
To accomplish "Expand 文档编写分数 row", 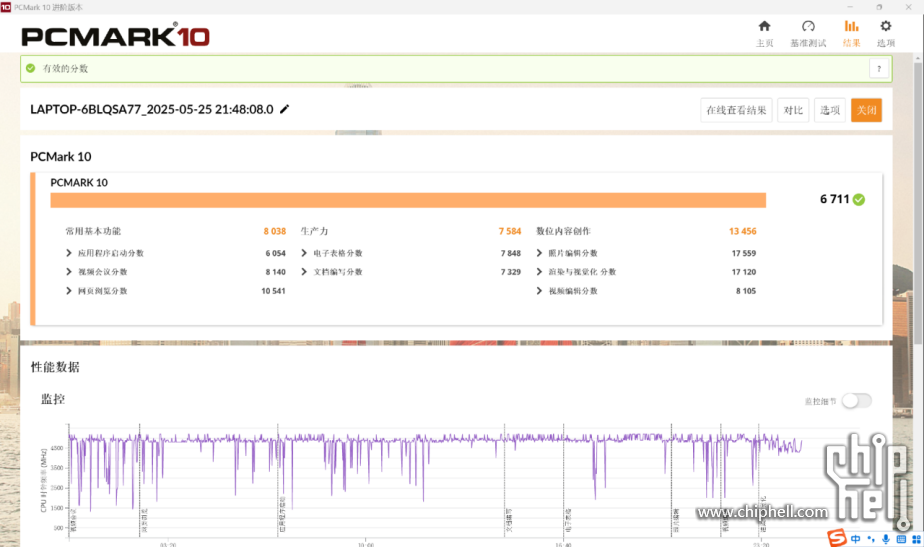I will [x=304, y=272].
